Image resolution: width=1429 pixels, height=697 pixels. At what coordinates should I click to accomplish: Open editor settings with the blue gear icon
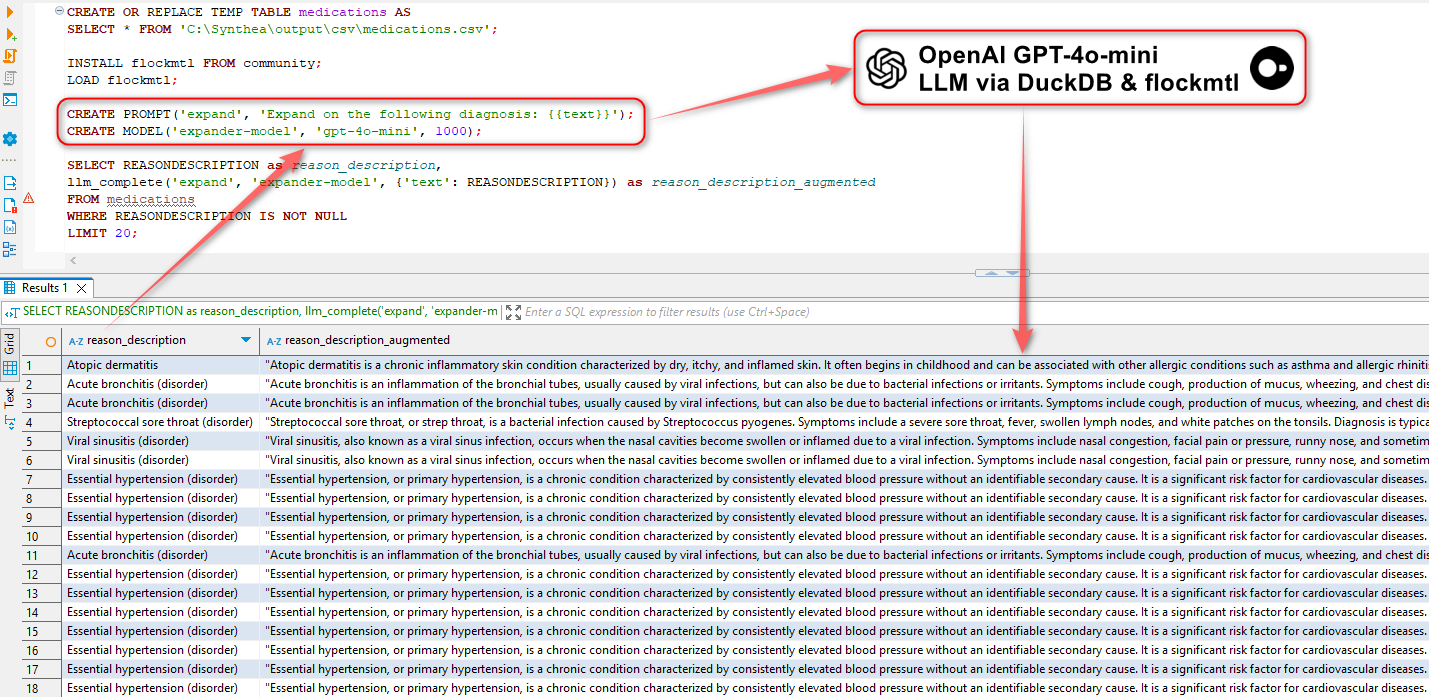pos(10,139)
